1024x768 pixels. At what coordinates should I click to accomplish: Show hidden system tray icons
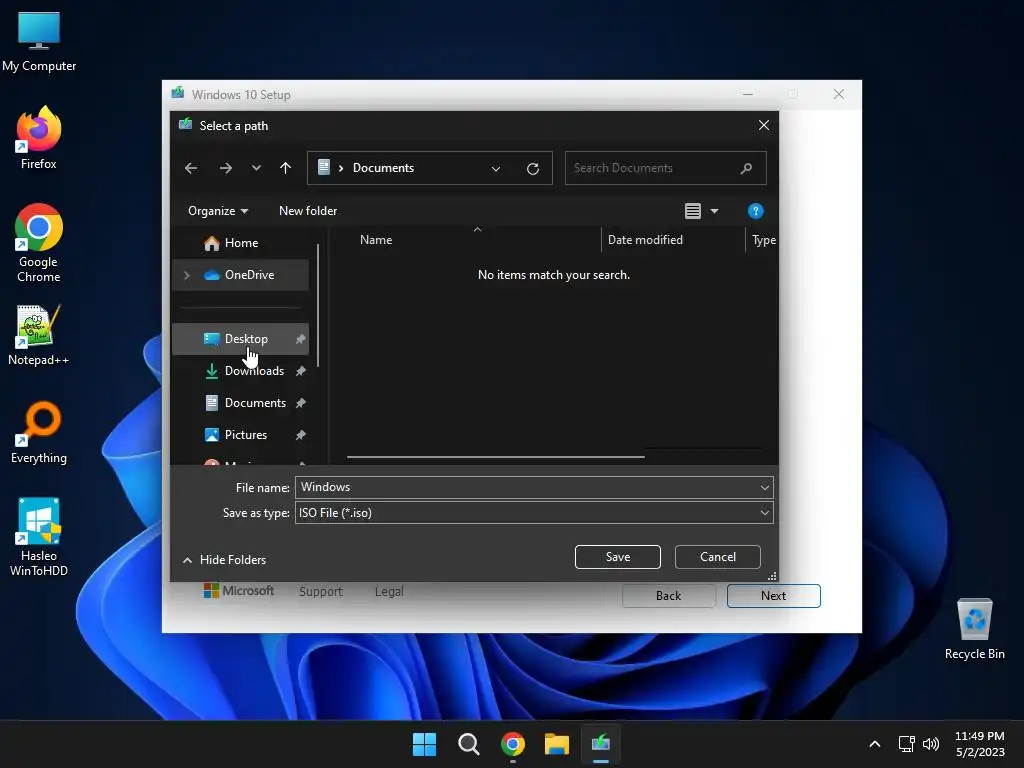pyautogui.click(x=875, y=744)
